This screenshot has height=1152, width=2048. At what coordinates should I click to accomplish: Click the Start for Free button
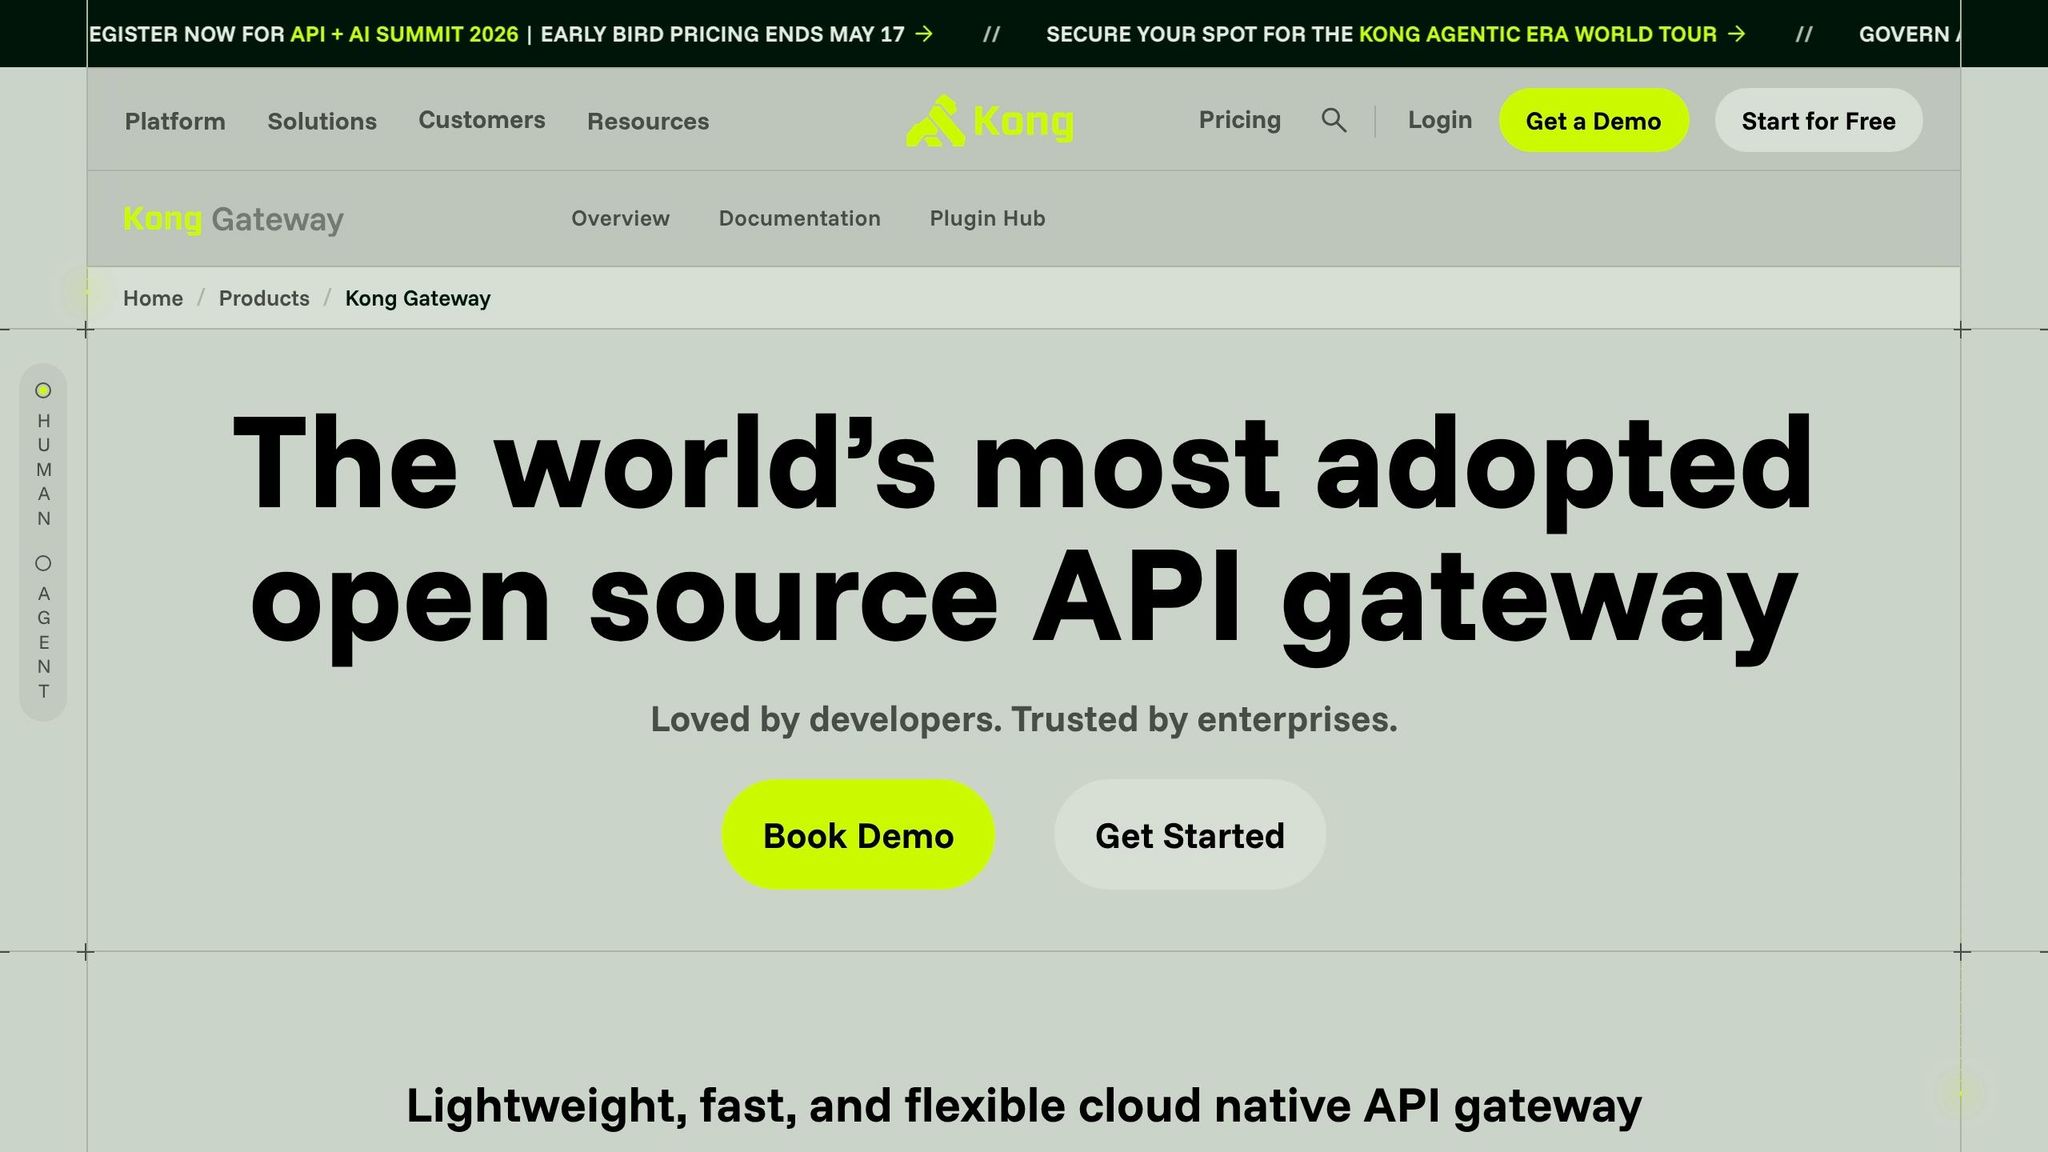pyautogui.click(x=1819, y=121)
